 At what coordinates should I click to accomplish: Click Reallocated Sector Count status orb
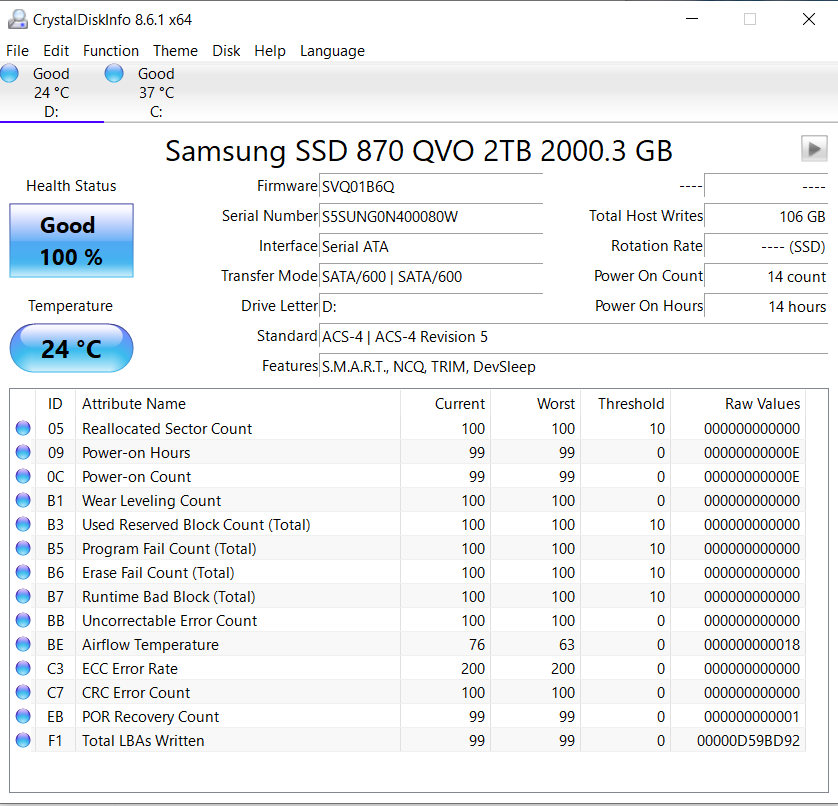coord(23,429)
